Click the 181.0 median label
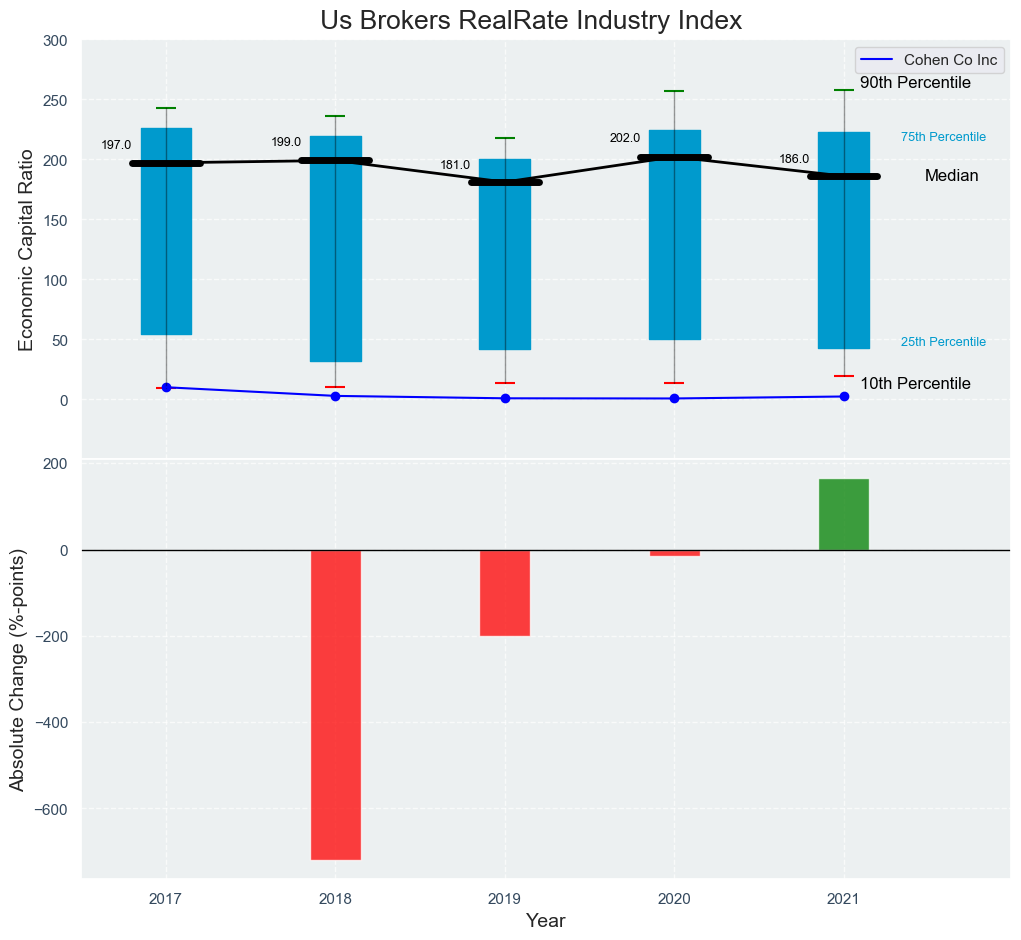The height and width of the screenshot is (940, 1021). click(x=455, y=165)
